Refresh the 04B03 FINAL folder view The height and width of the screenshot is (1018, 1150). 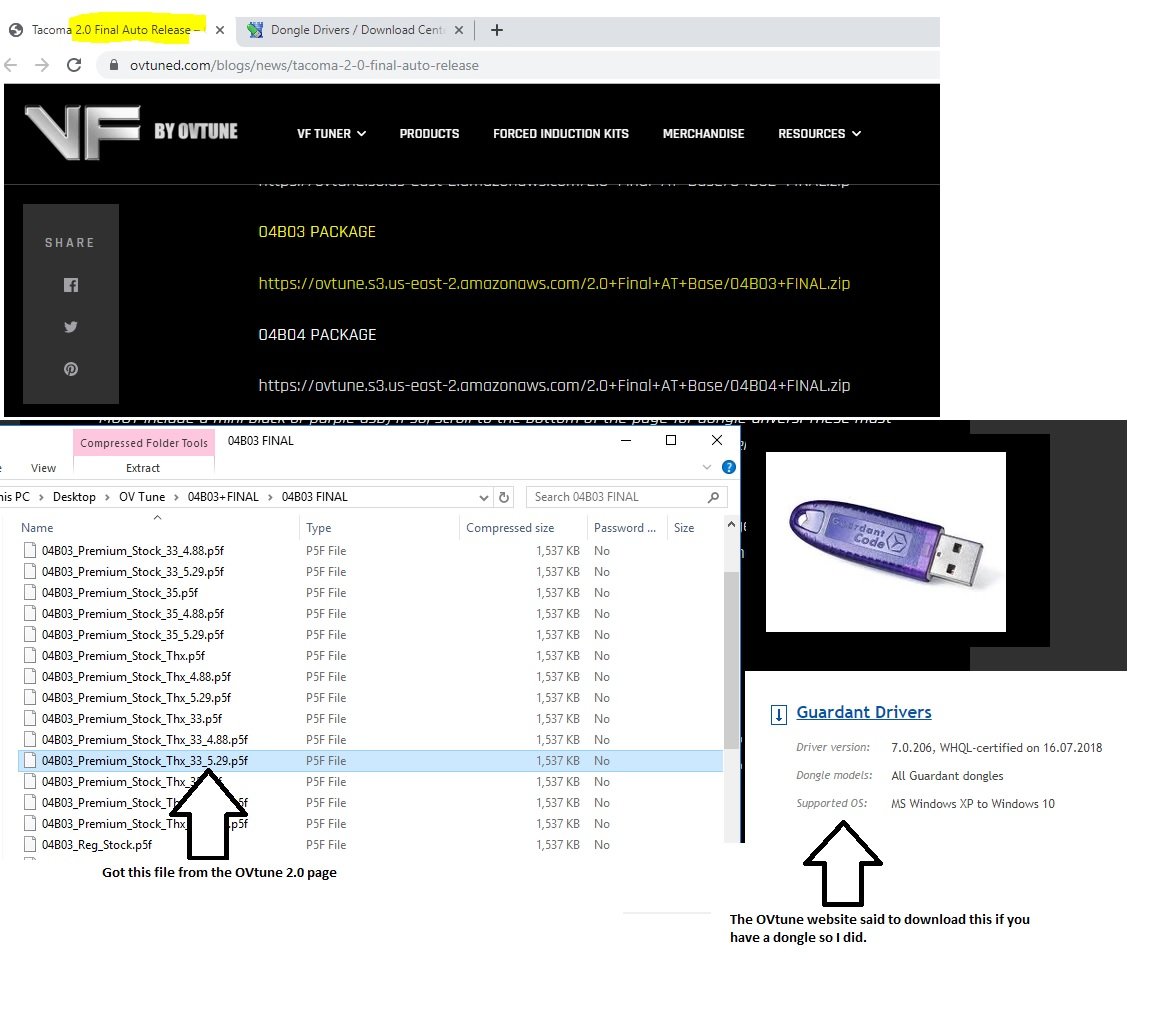[504, 497]
